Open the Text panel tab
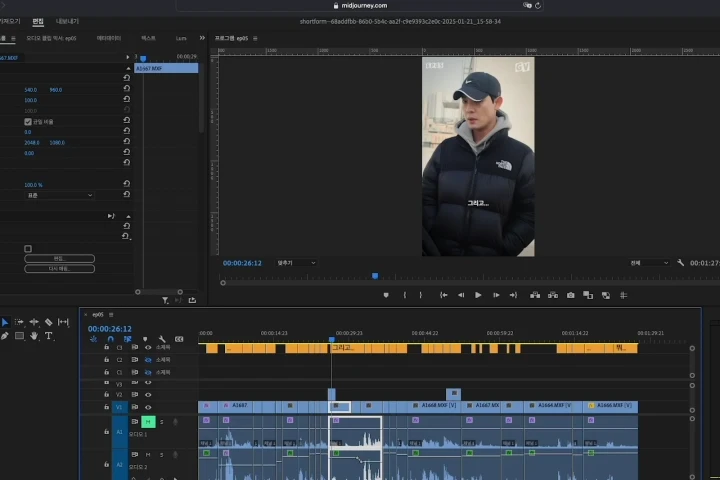This screenshot has width=720, height=480. pyautogui.click(x=148, y=39)
